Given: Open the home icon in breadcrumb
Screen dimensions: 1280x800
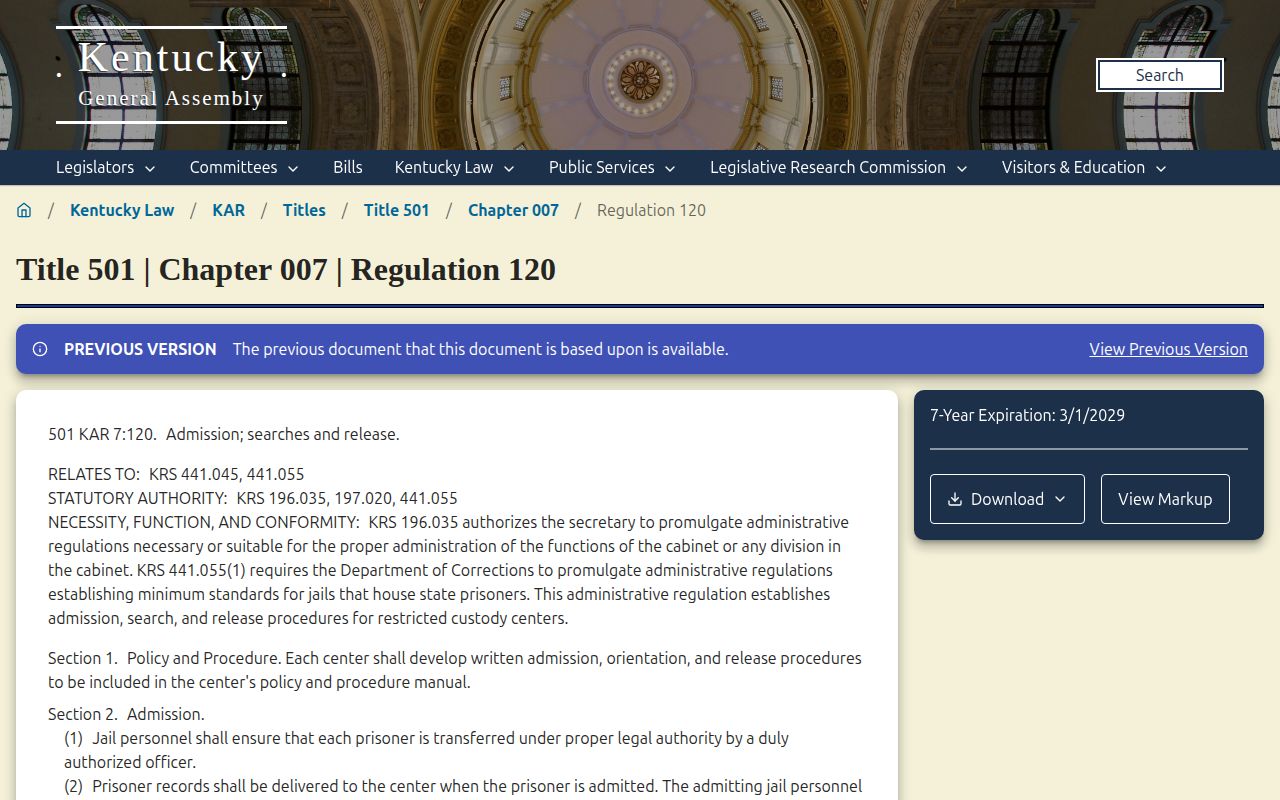Looking at the screenshot, I should click(x=24, y=210).
